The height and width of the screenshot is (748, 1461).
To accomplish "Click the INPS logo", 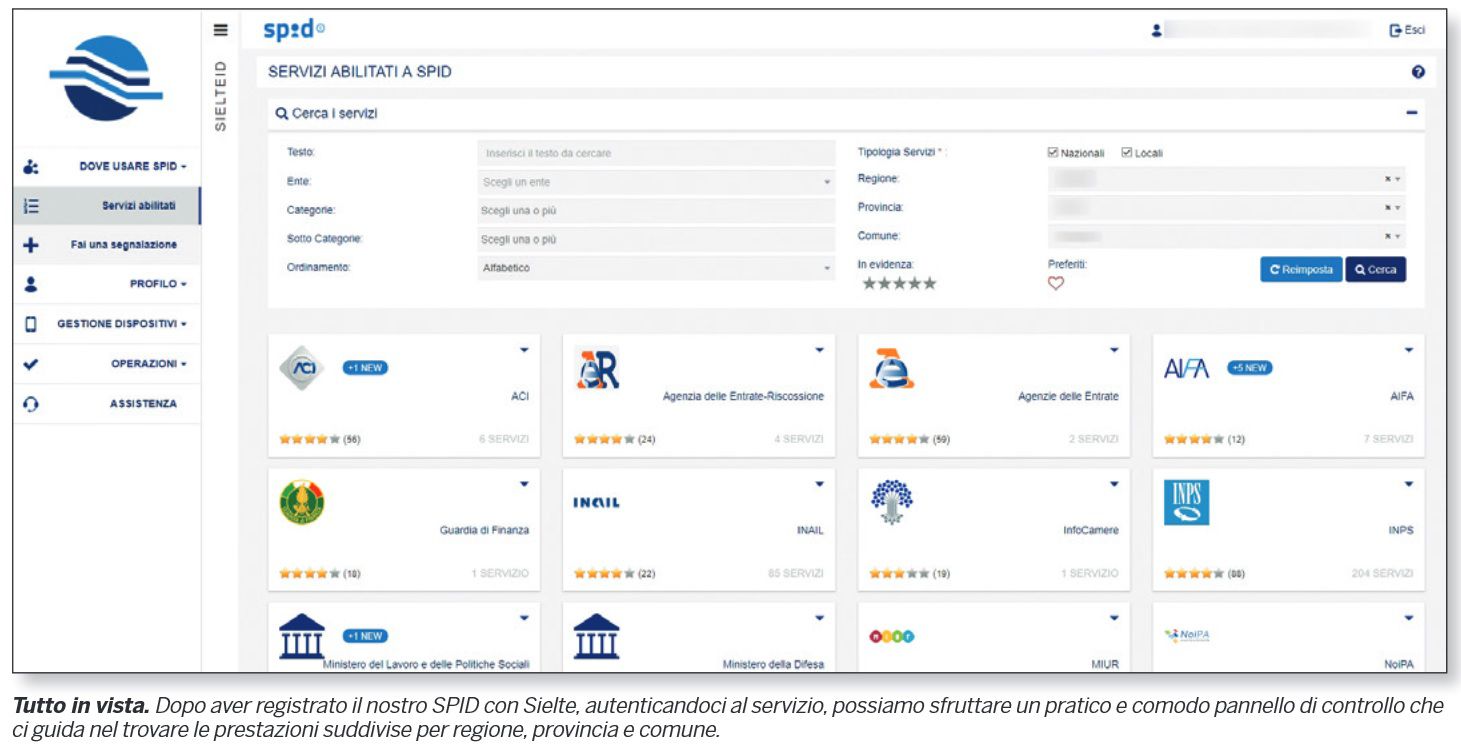I will pos(1187,502).
